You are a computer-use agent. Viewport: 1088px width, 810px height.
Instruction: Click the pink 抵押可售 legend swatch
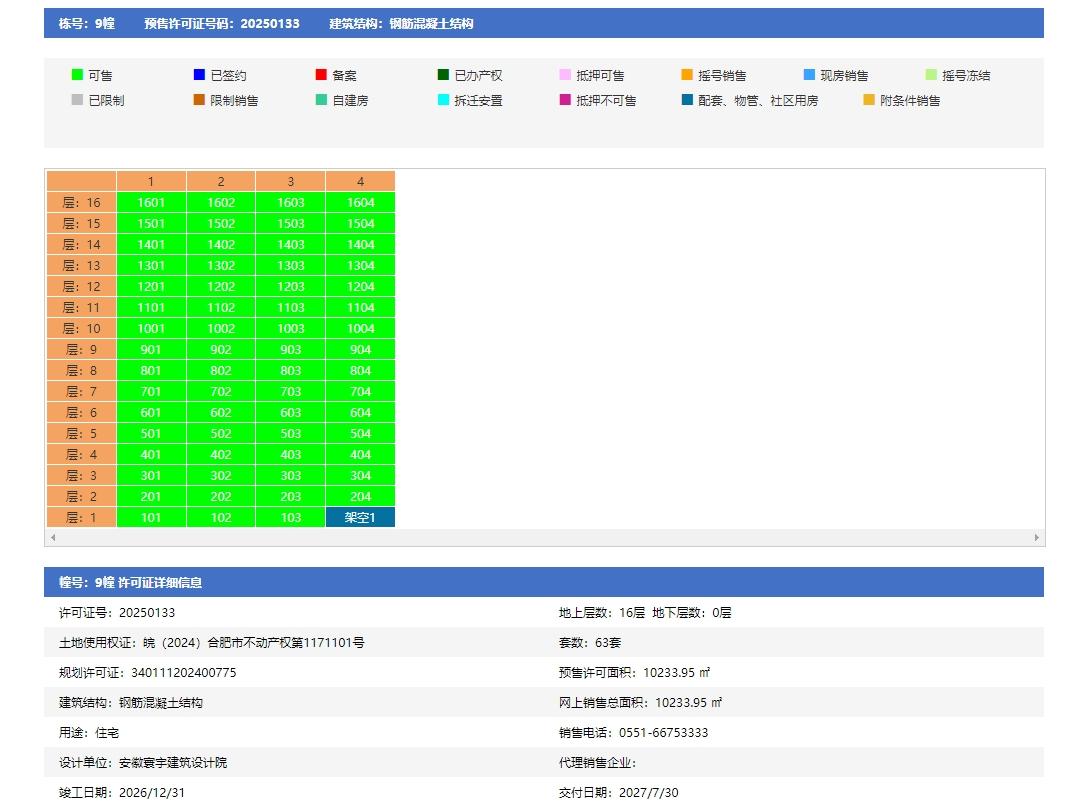click(x=565, y=74)
